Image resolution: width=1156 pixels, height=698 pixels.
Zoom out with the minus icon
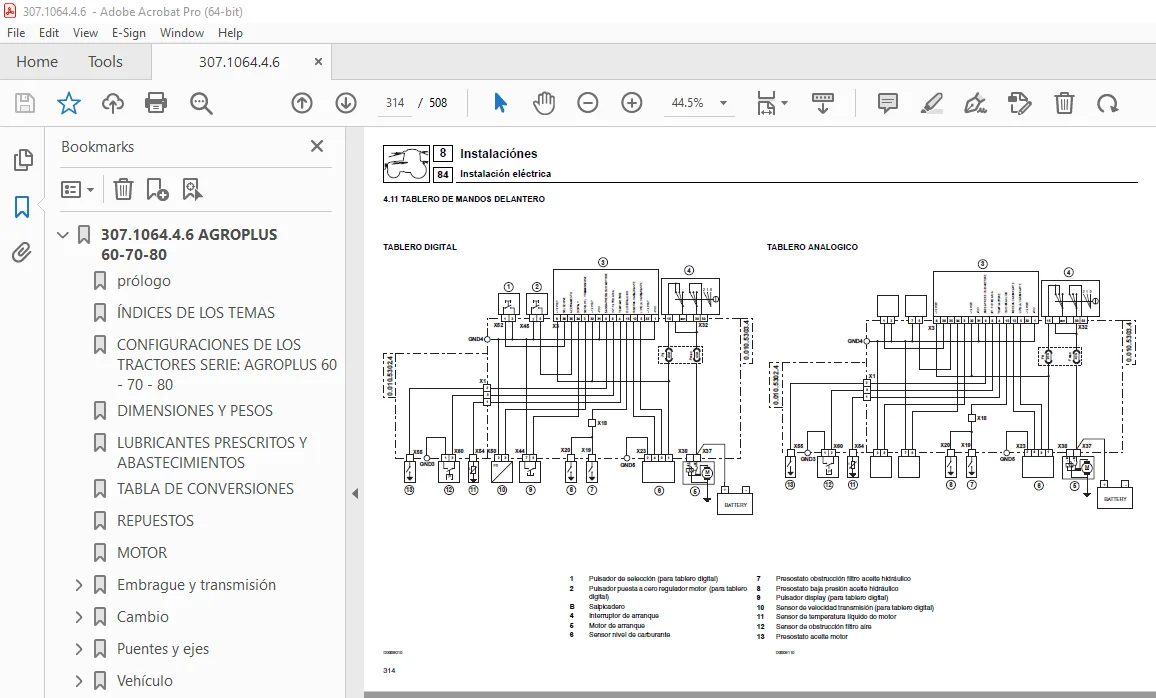point(588,103)
